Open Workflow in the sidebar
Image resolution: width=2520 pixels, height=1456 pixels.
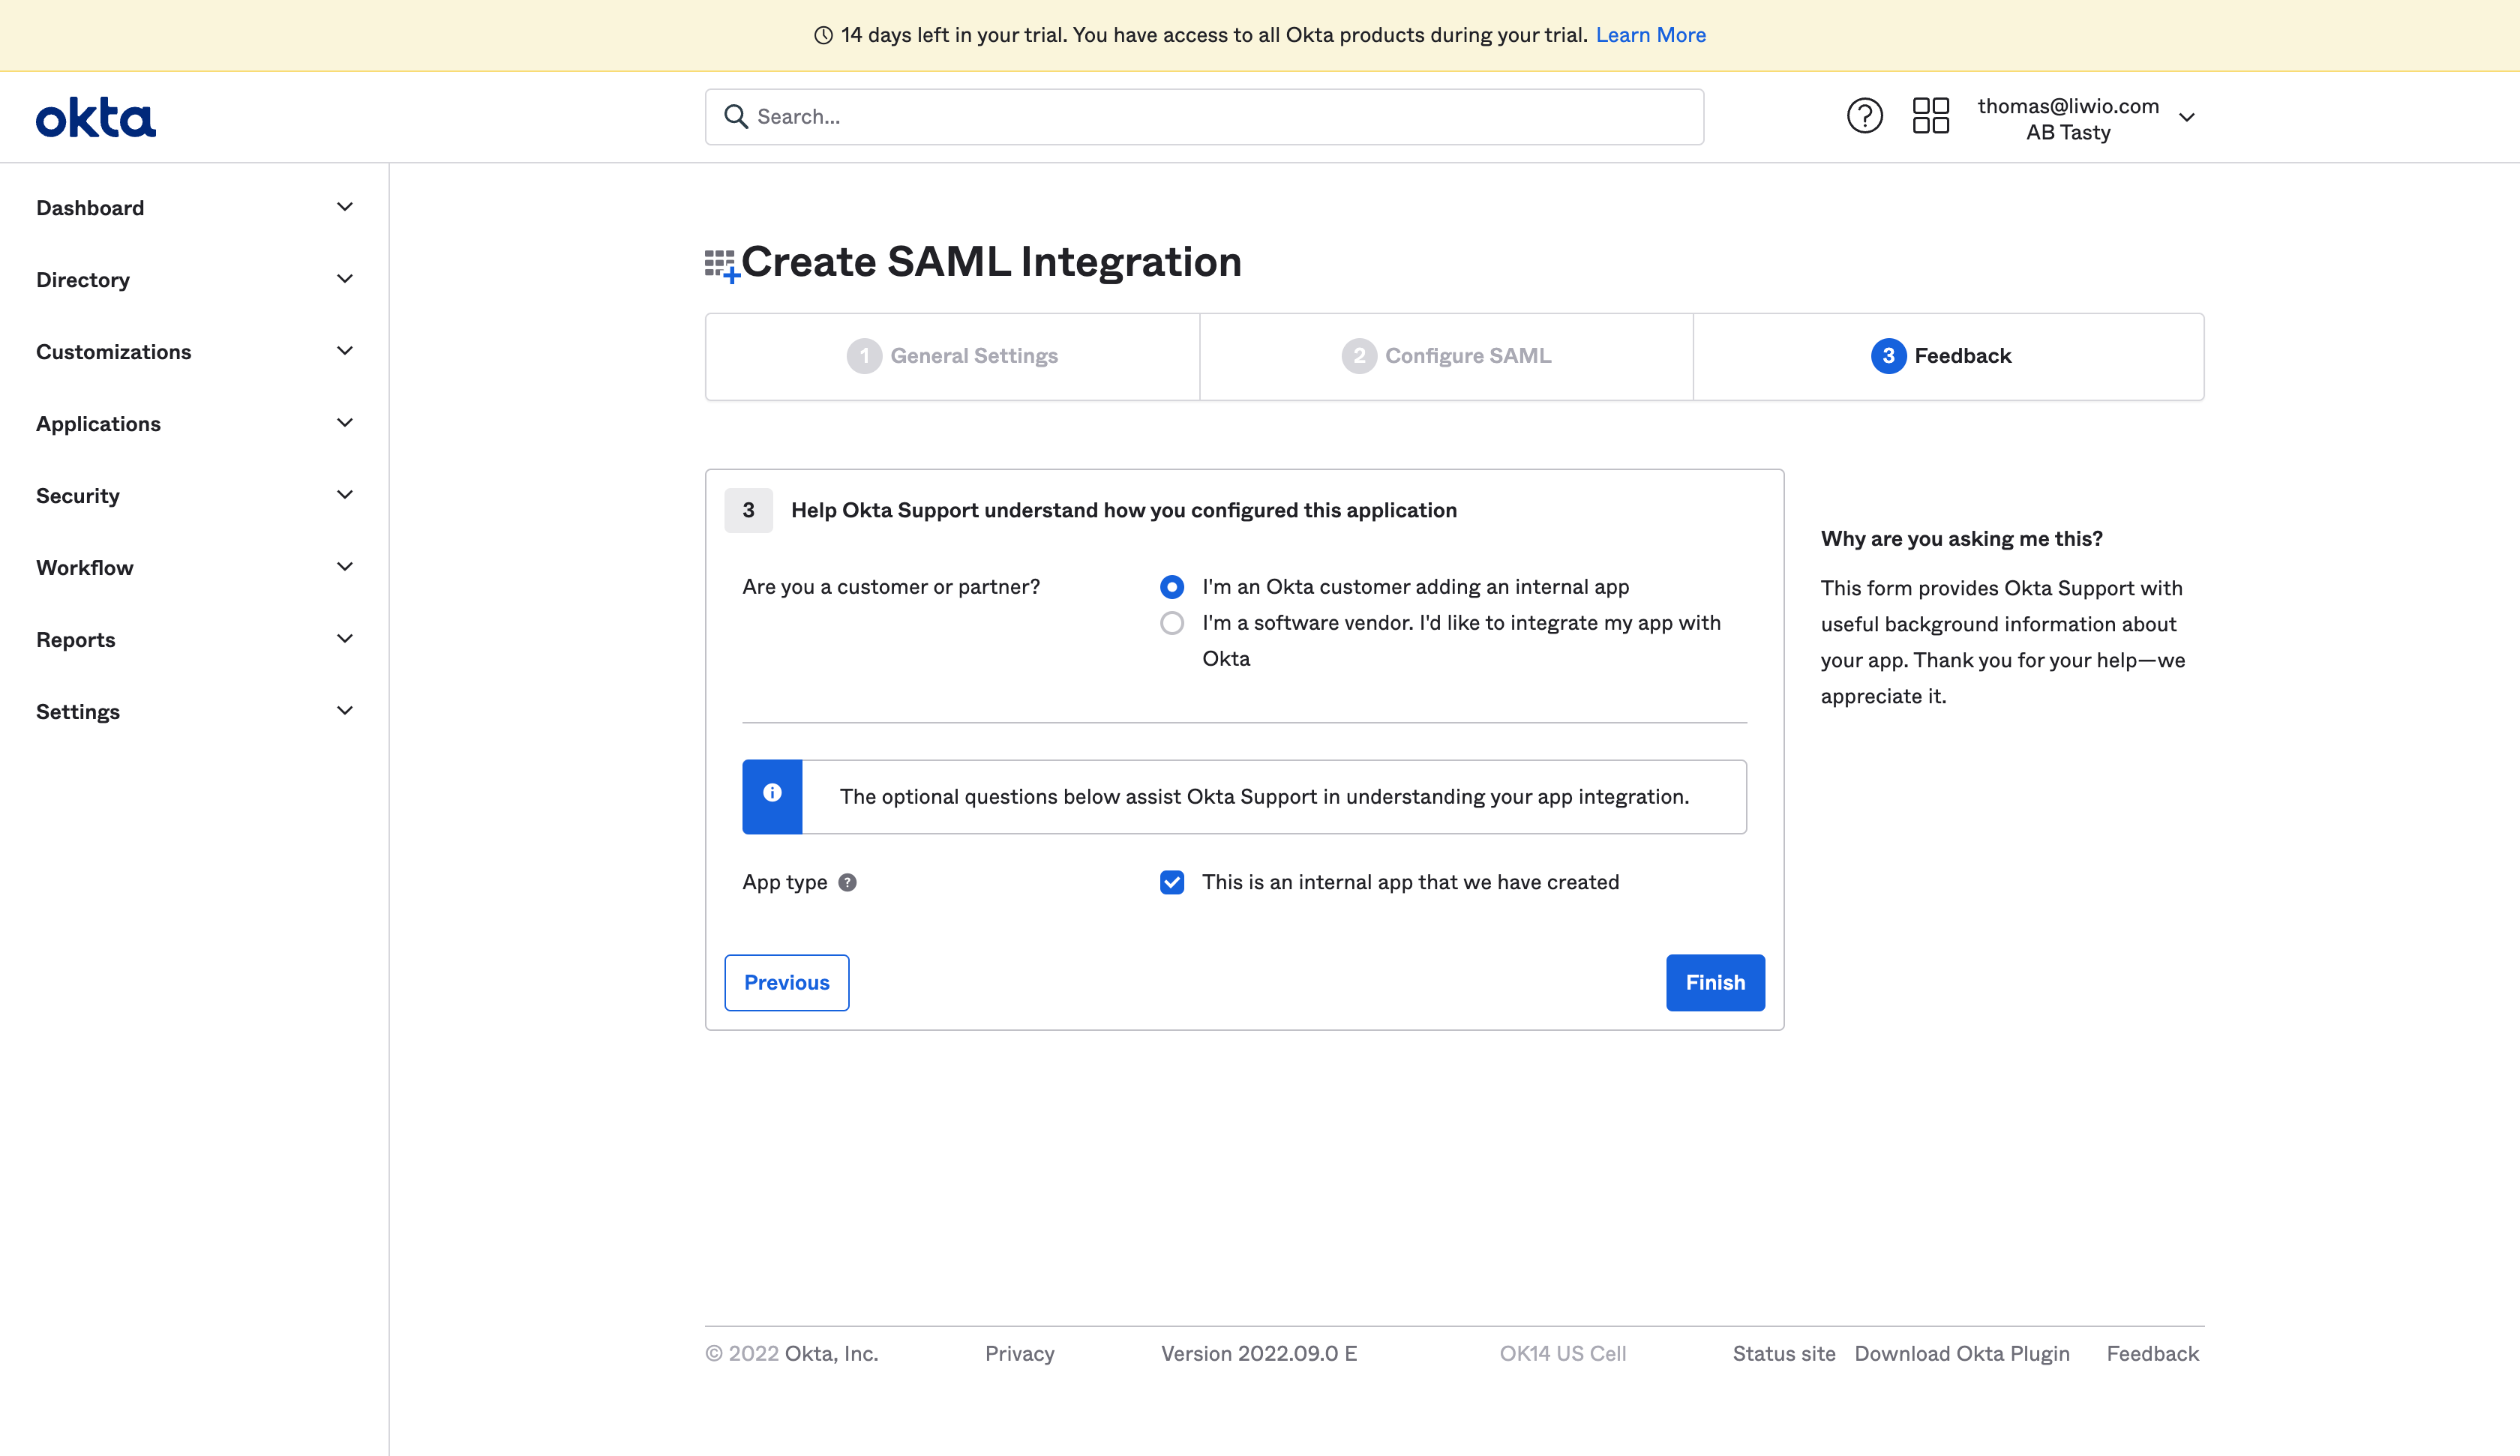coord(84,568)
